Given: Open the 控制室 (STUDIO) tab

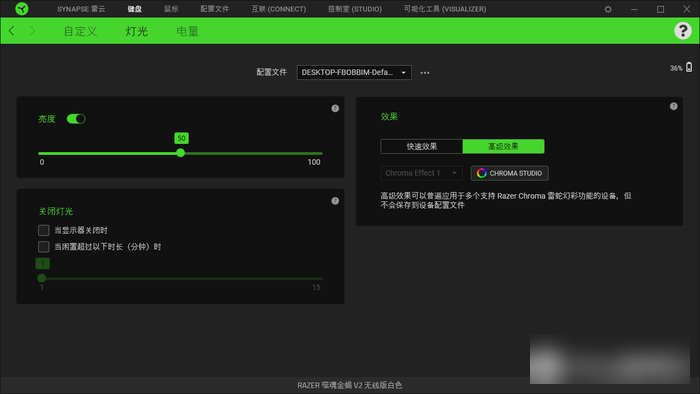Looking at the screenshot, I should pos(355,9).
